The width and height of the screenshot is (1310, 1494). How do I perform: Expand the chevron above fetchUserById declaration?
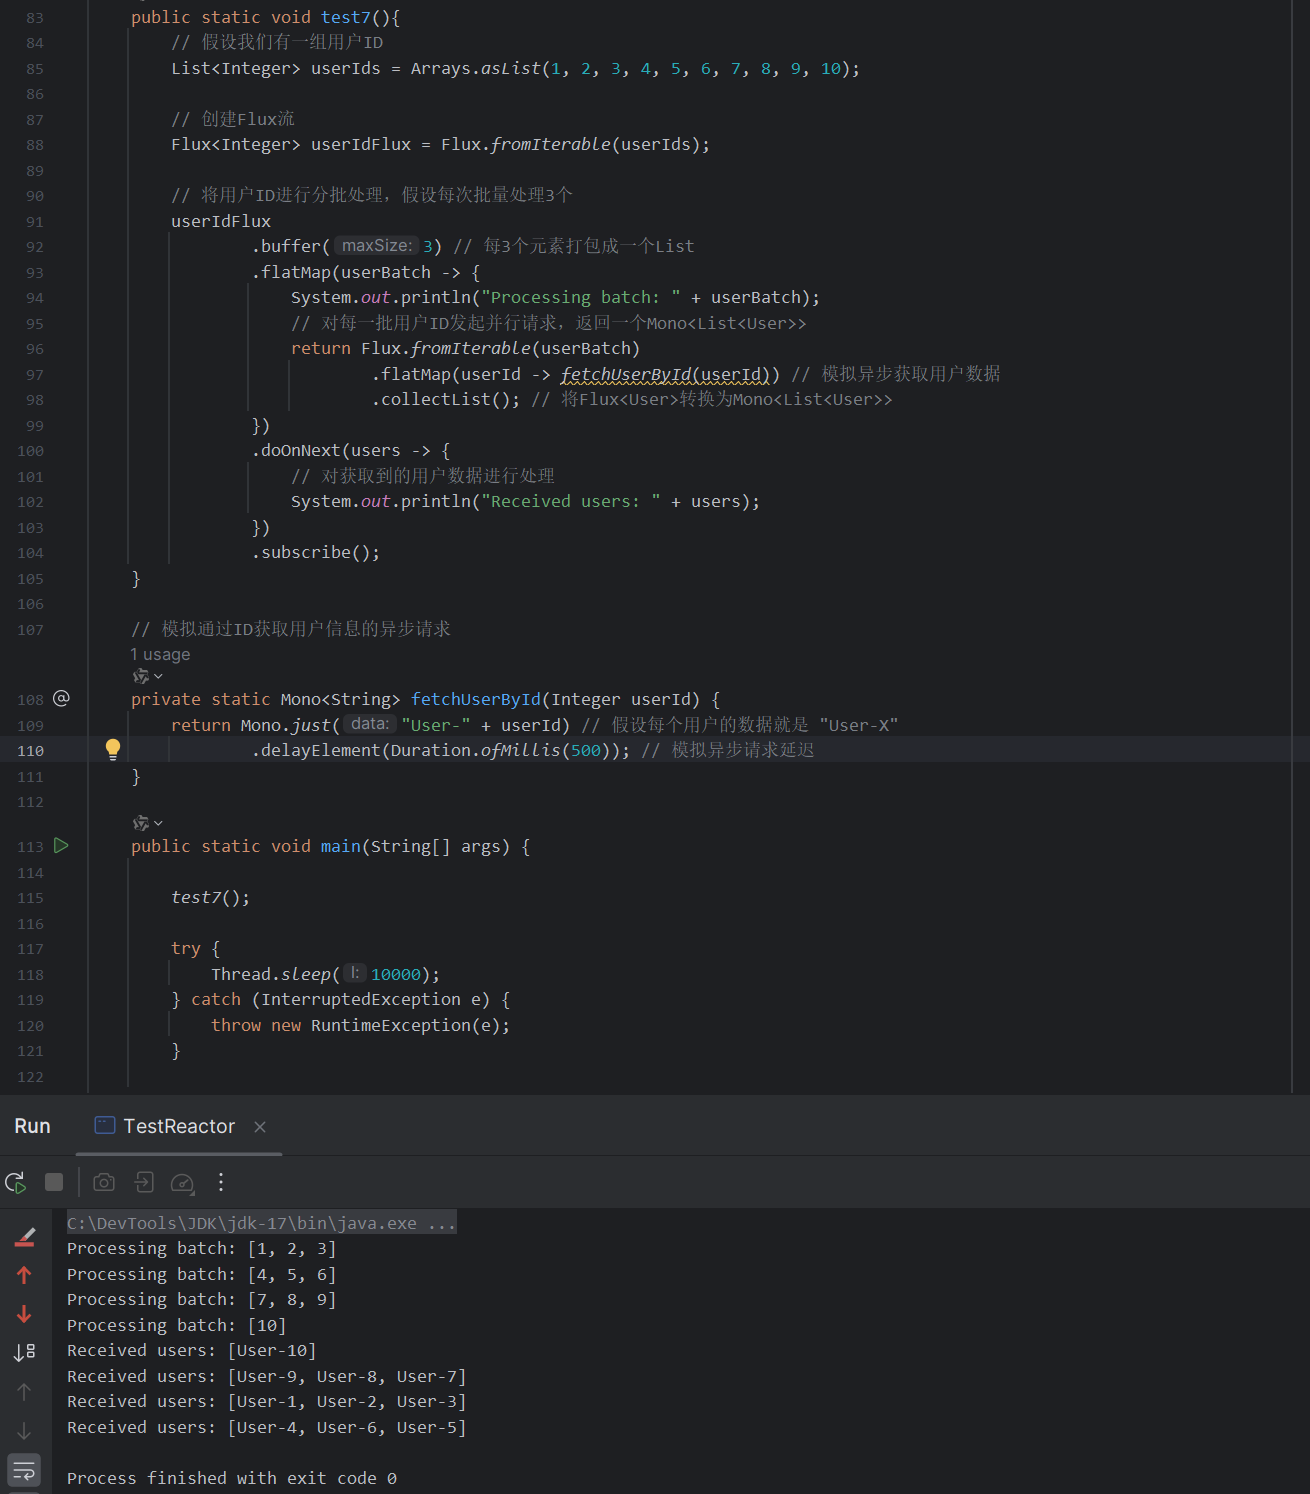(x=158, y=677)
